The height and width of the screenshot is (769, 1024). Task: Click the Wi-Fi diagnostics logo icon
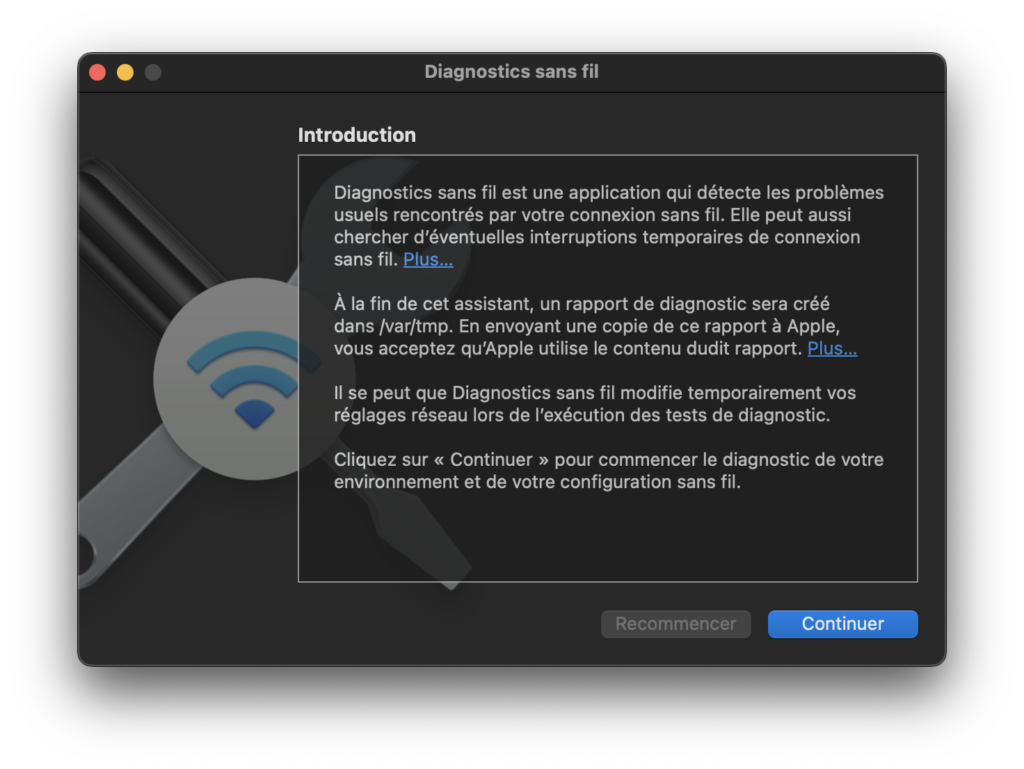click(x=254, y=379)
